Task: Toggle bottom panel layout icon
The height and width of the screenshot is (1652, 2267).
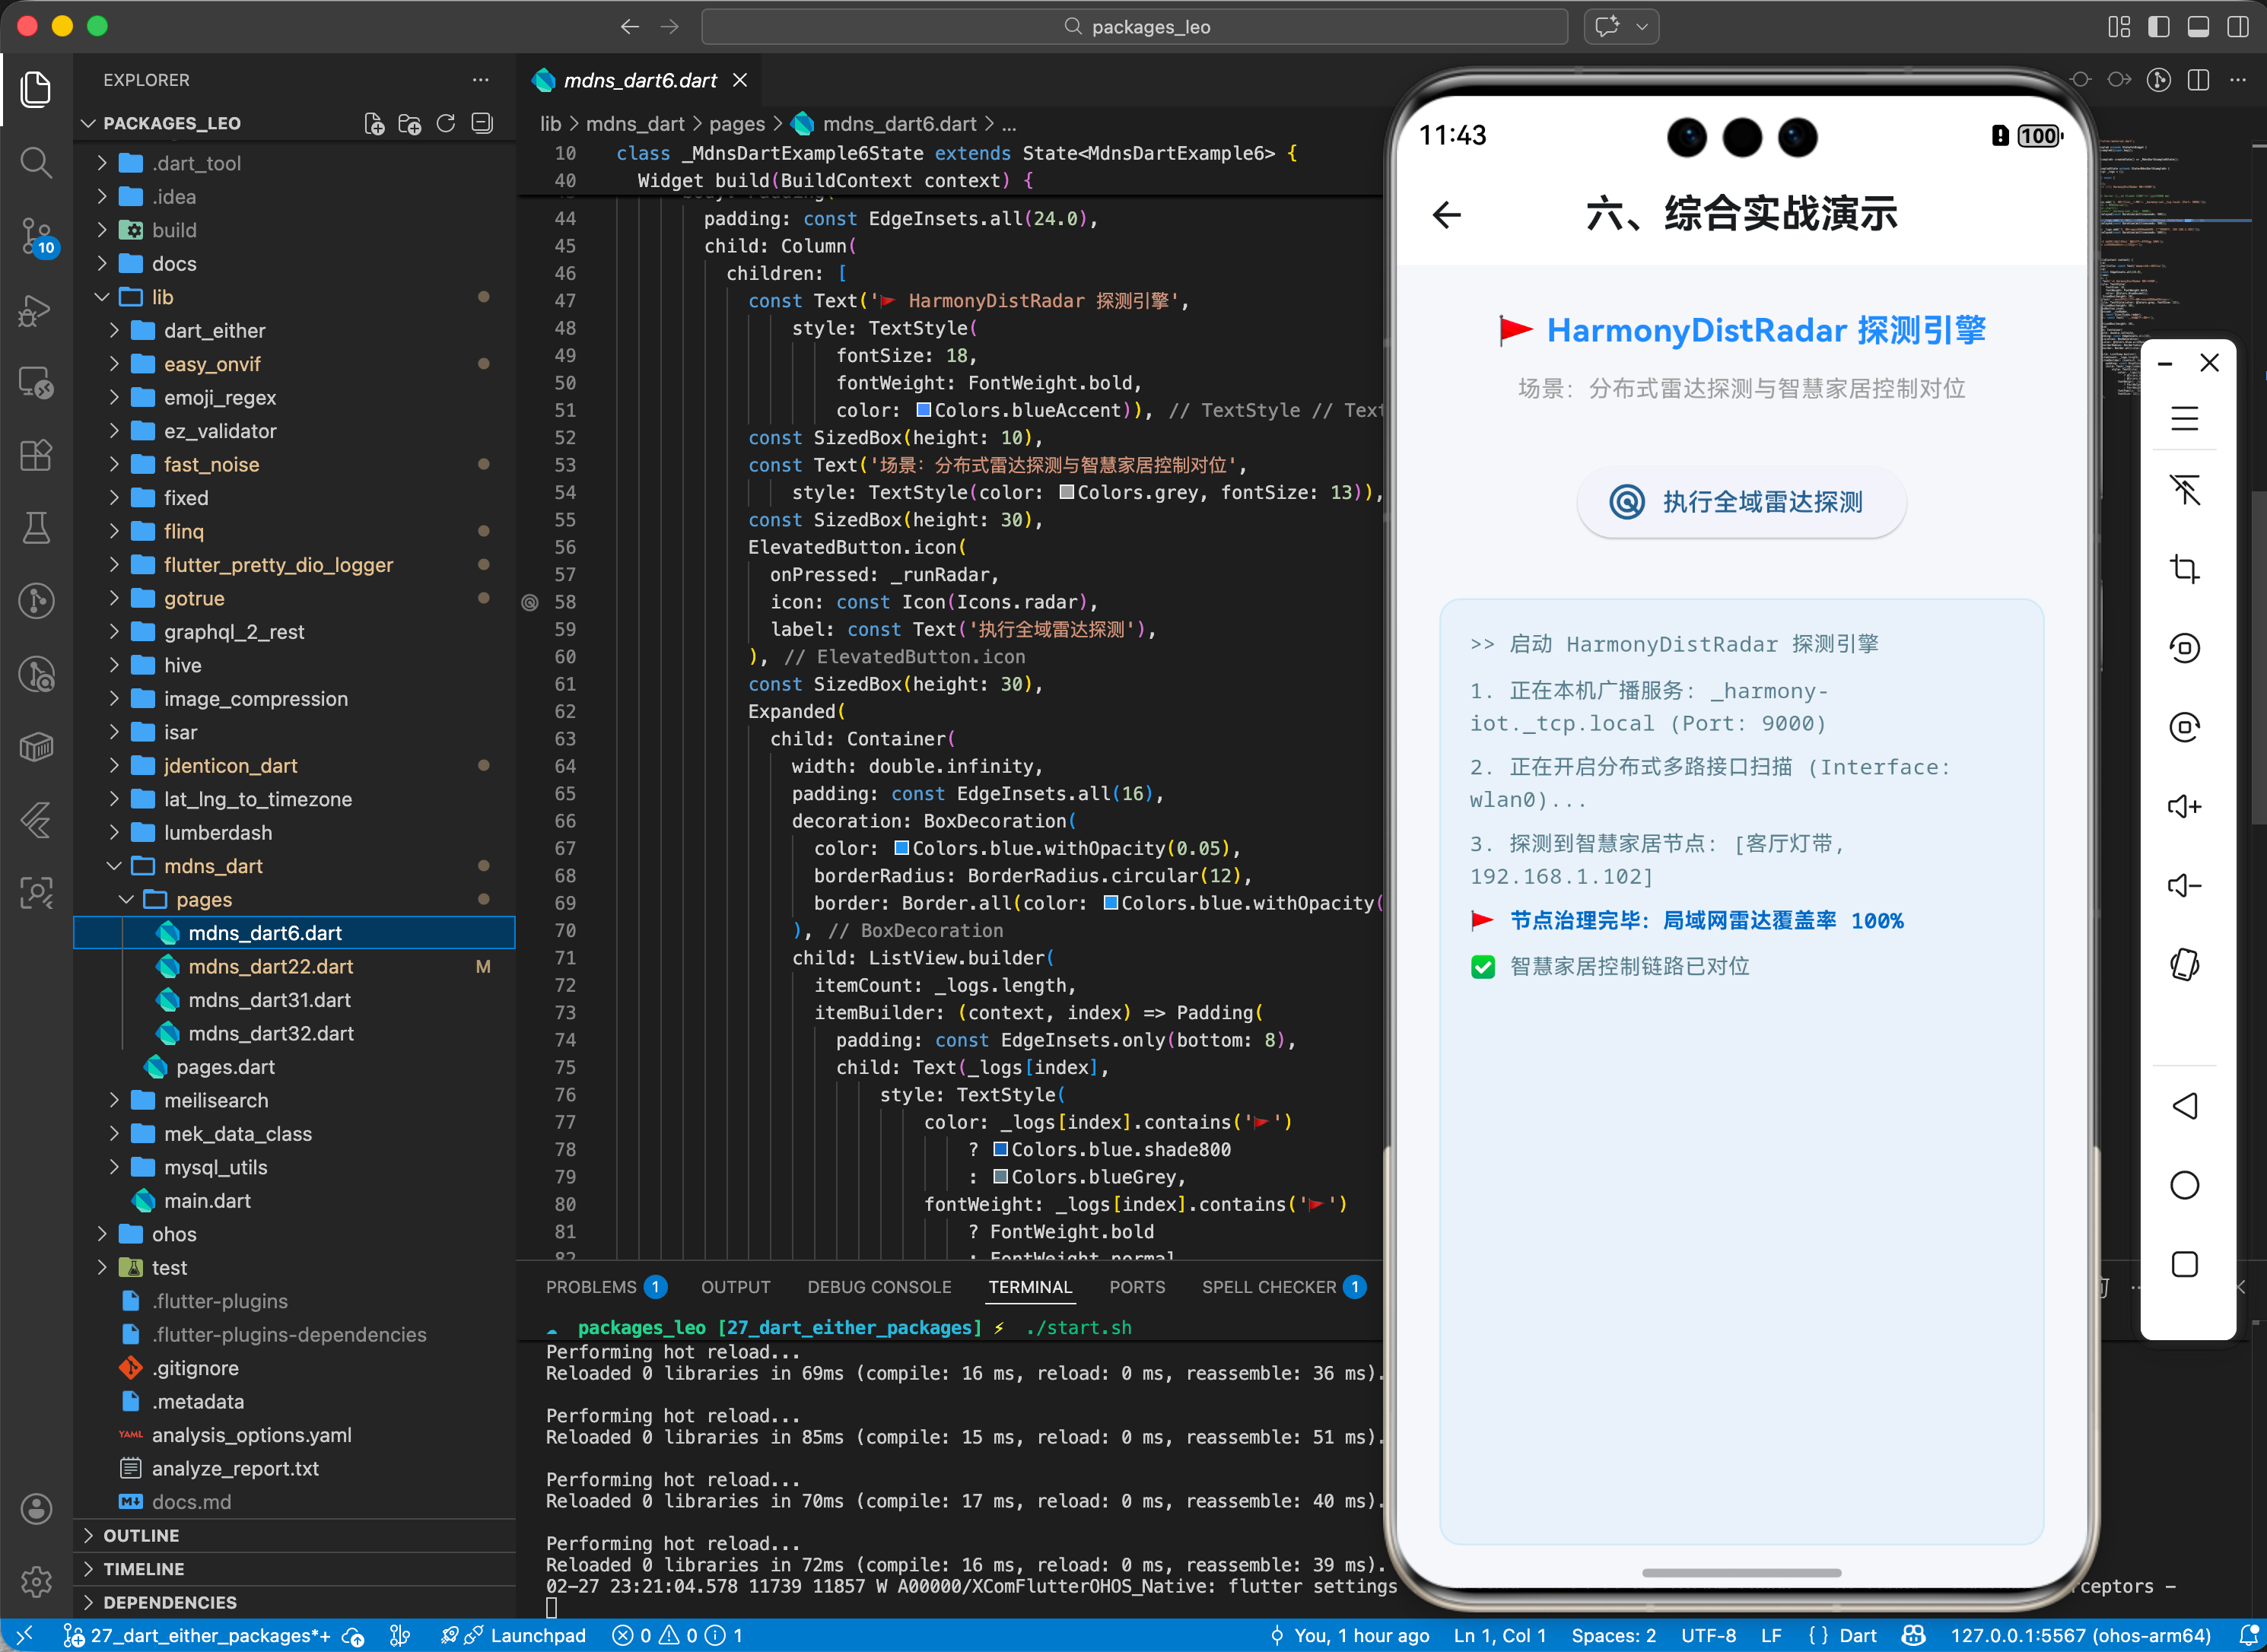Action: coord(2198,27)
